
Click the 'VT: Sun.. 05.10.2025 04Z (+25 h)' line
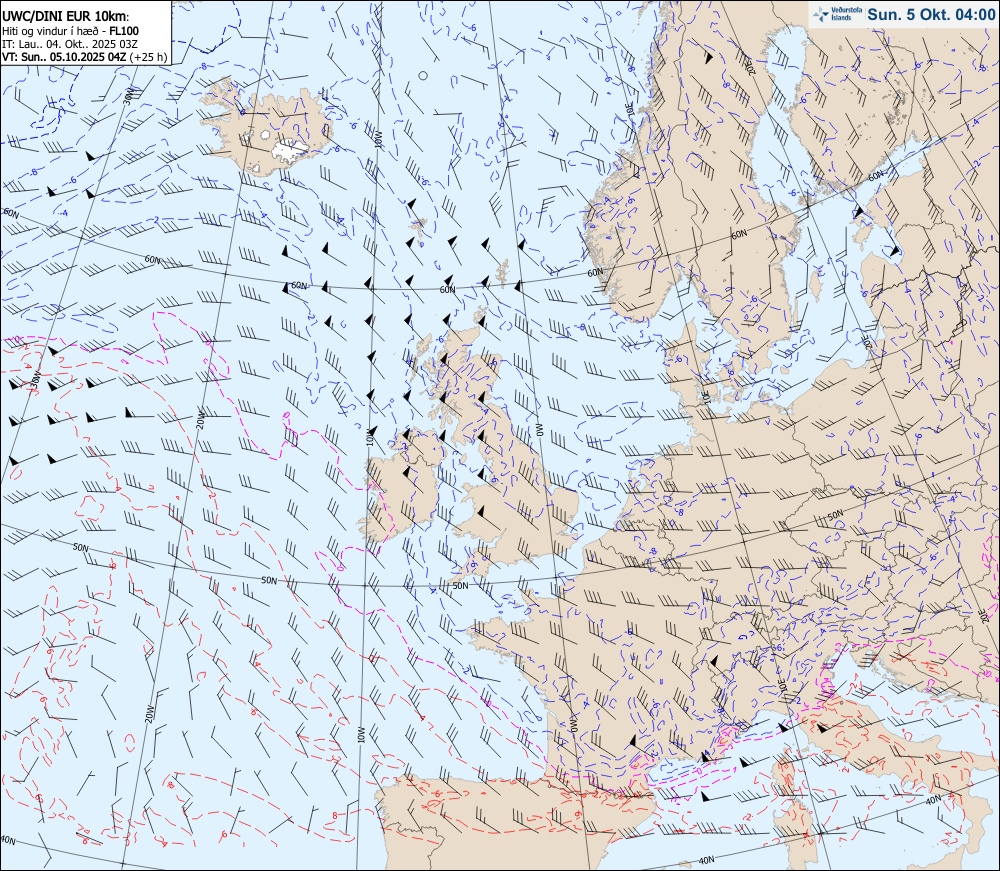click(84, 57)
